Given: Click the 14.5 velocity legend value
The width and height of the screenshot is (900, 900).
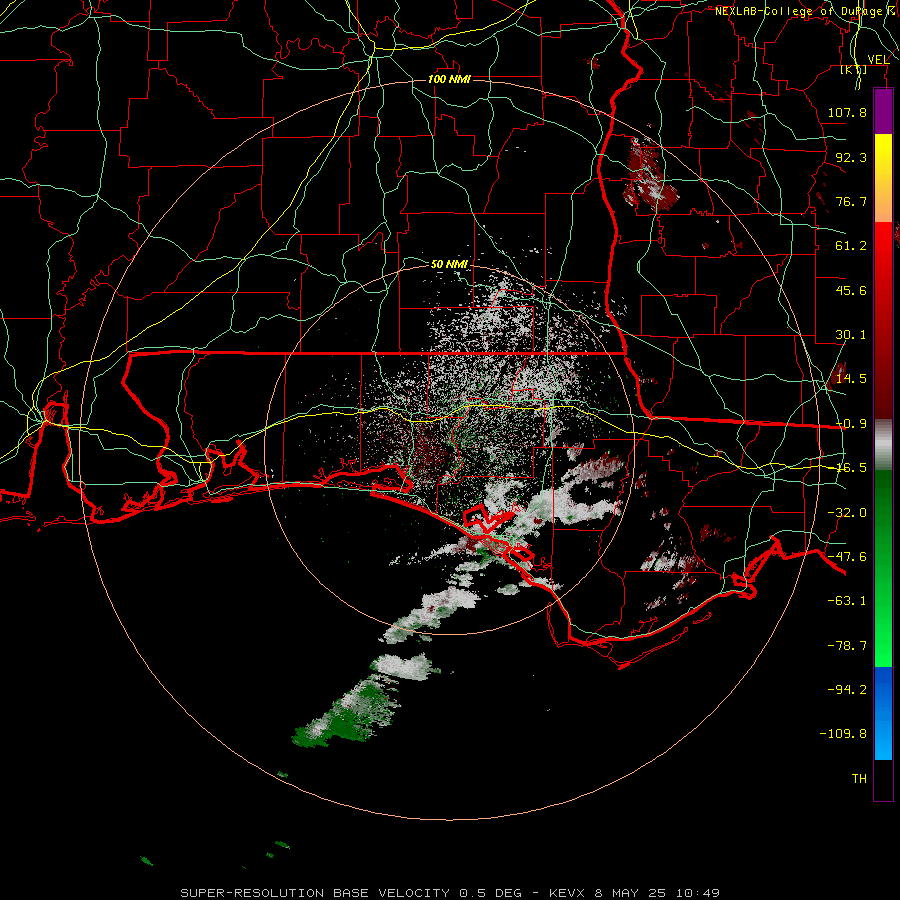Looking at the screenshot, I should [x=851, y=379].
